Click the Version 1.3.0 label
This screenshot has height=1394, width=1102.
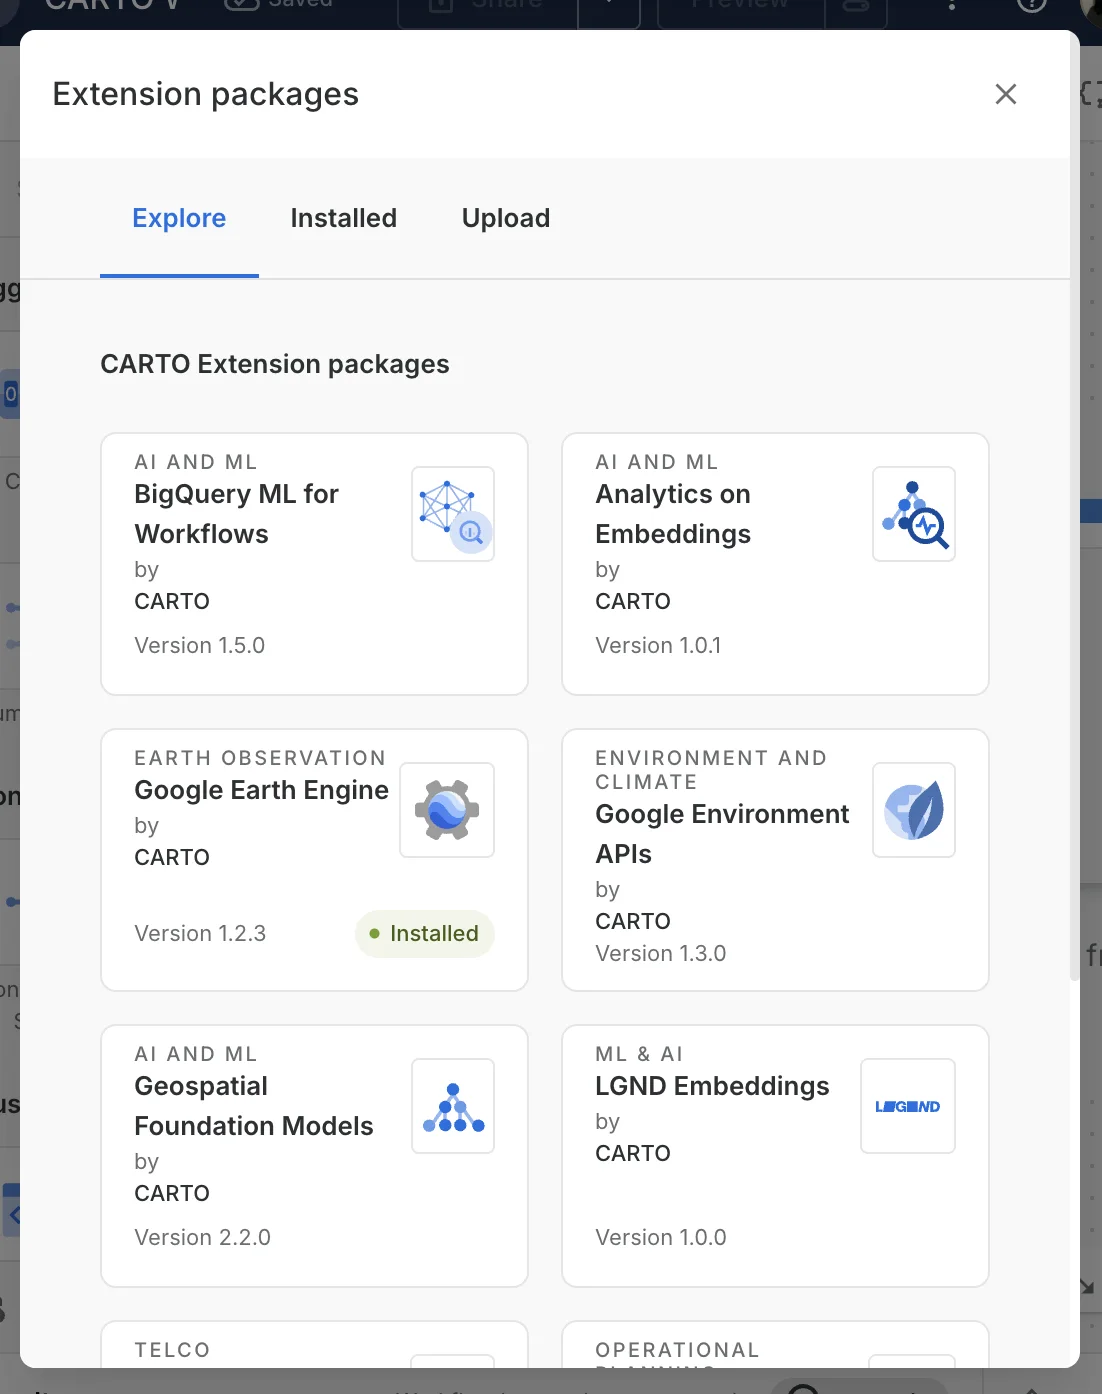pyautogui.click(x=661, y=954)
